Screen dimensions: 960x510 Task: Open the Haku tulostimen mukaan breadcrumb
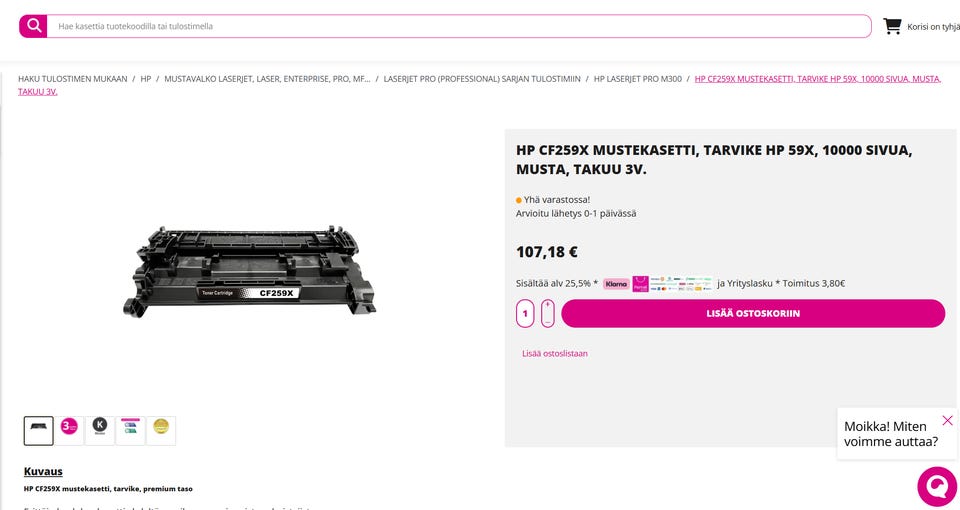tap(73, 79)
